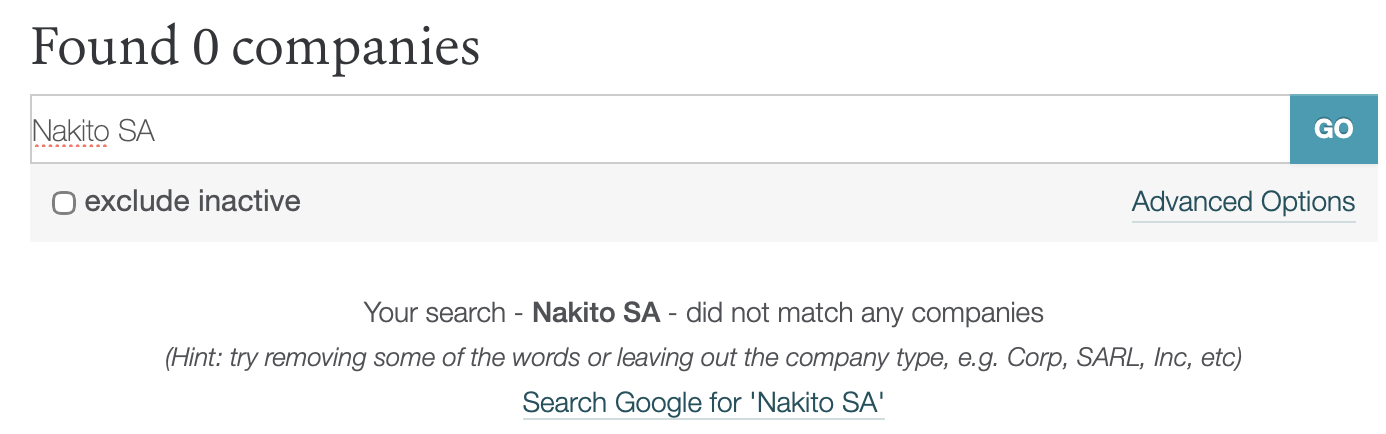Click the underlined word Nakito in search box
1386x434 pixels.
[70, 131]
